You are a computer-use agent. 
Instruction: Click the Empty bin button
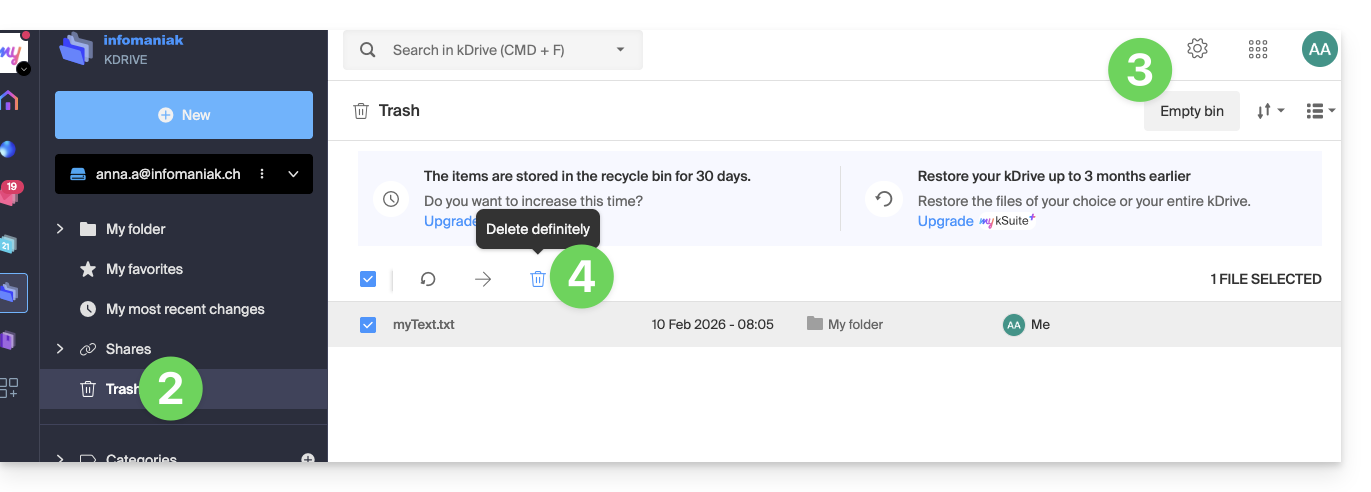click(1191, 111)
